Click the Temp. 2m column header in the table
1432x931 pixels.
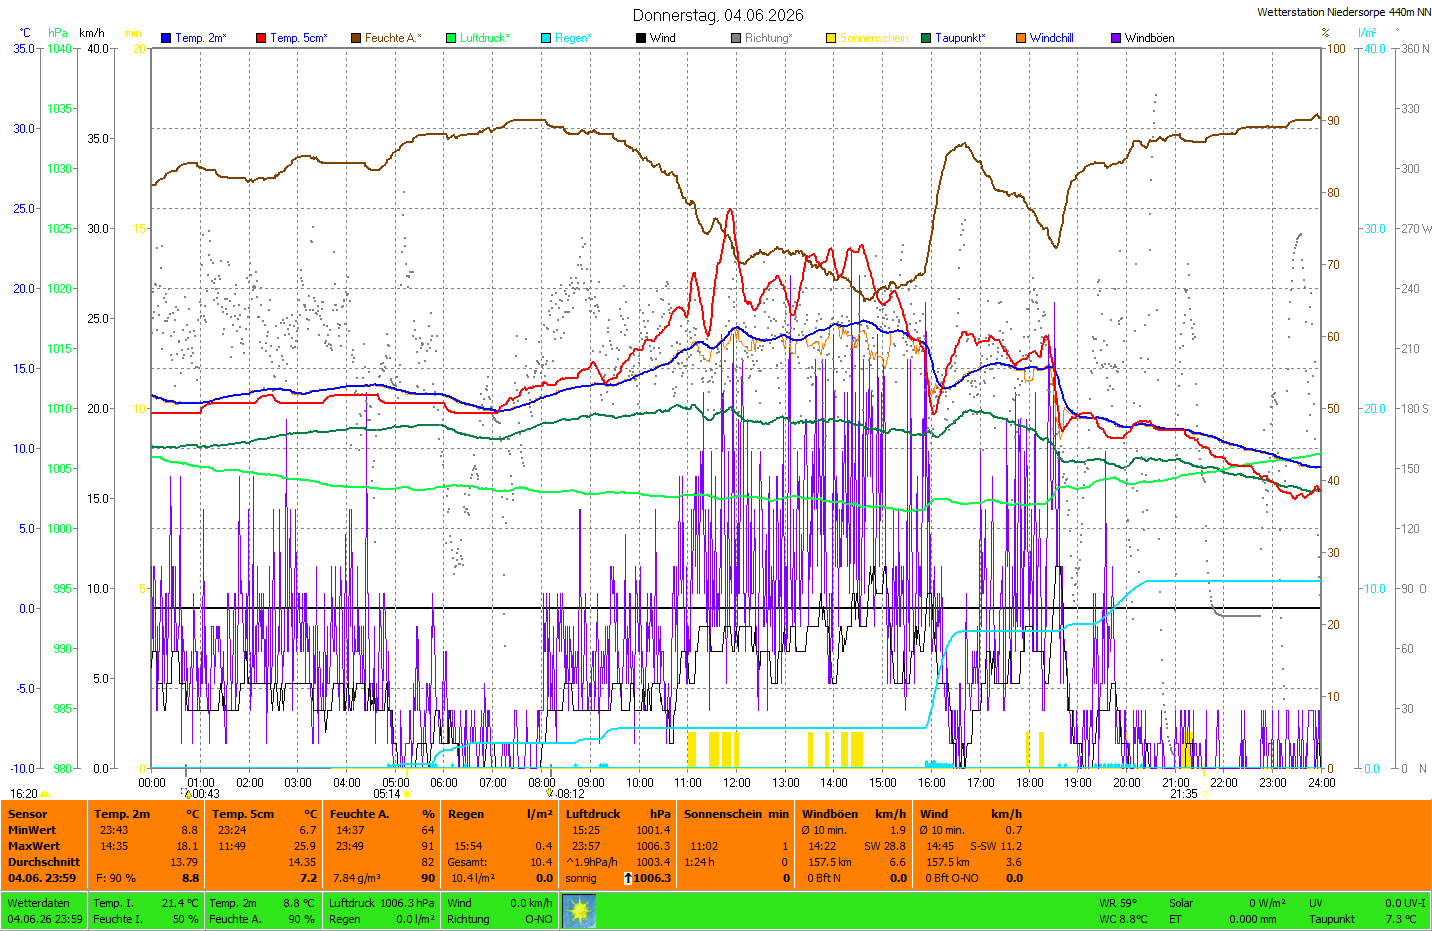pyautogui.click(x=122, y=814)
